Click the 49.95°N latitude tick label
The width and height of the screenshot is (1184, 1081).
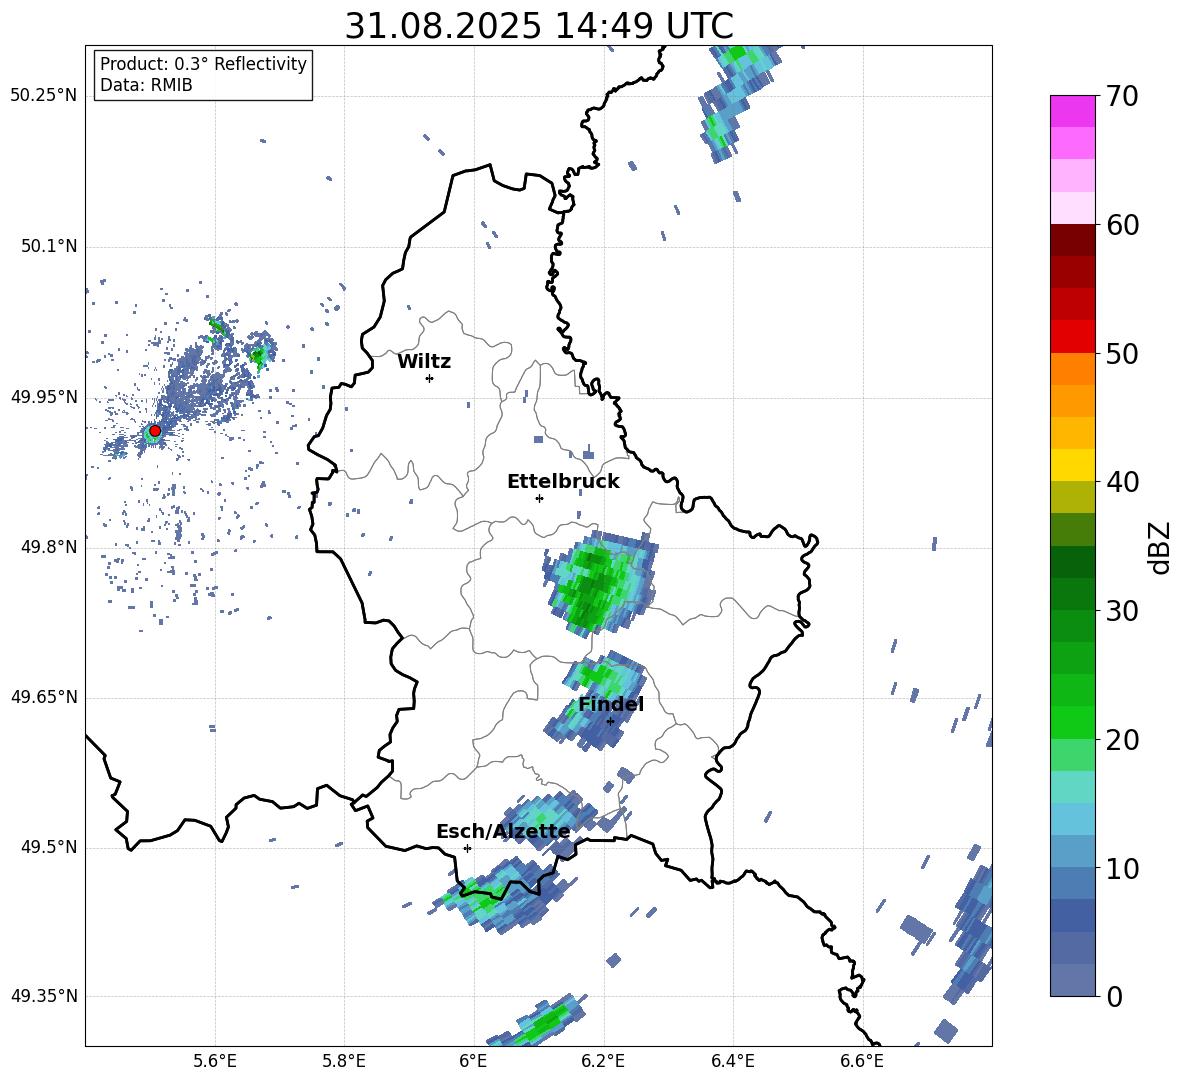(x=43, y=397)
